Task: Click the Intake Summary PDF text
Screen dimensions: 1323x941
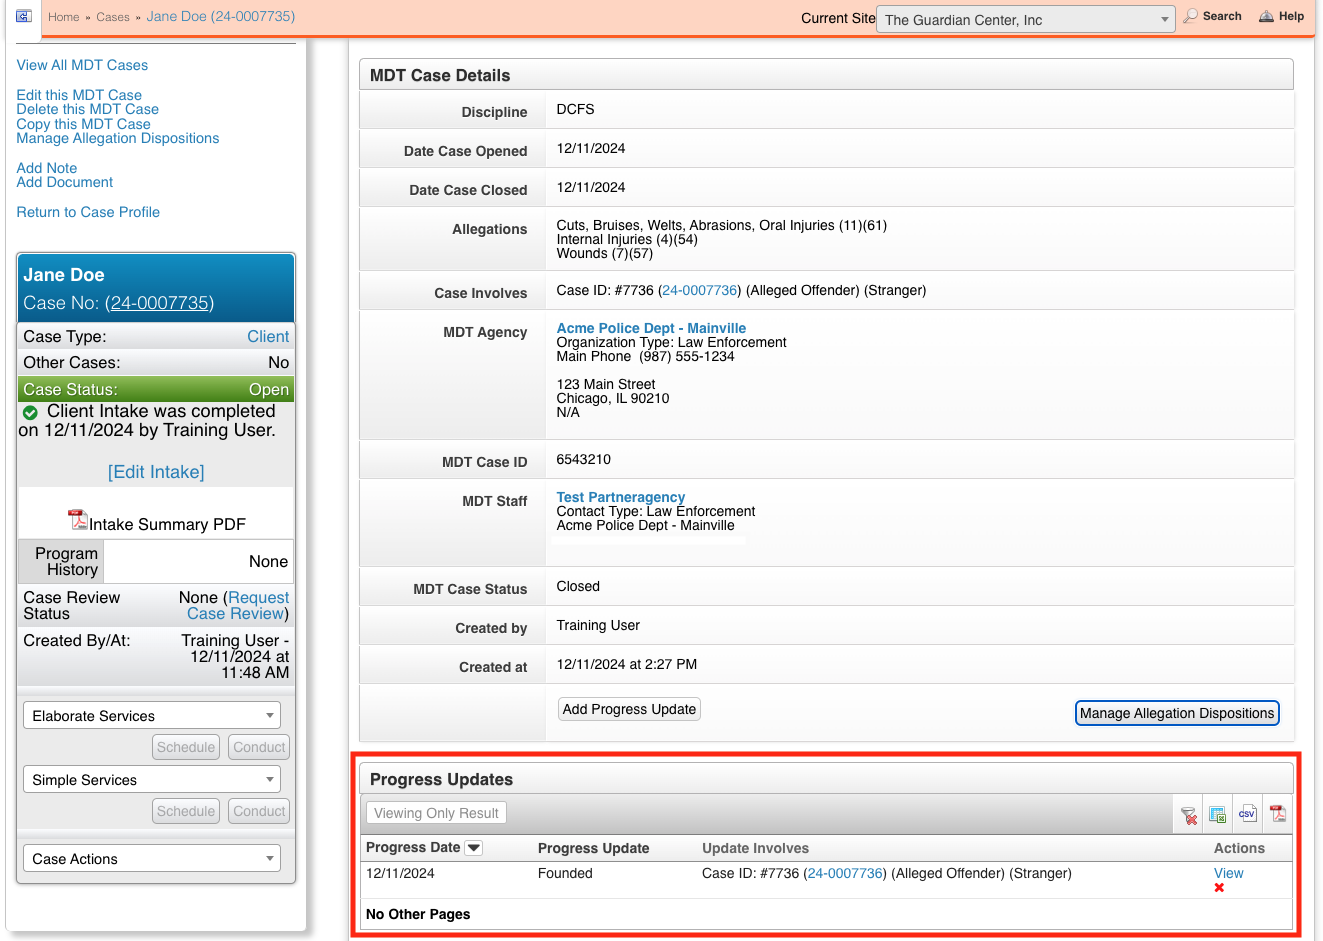Action: 167,525
